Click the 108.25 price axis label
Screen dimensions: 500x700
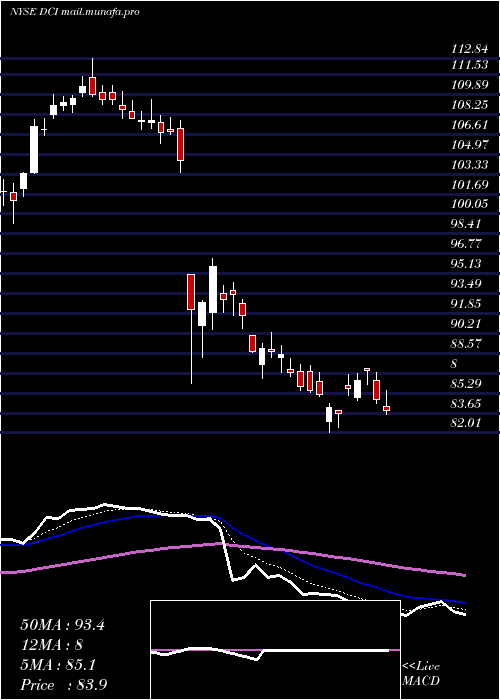coord(468,105)
